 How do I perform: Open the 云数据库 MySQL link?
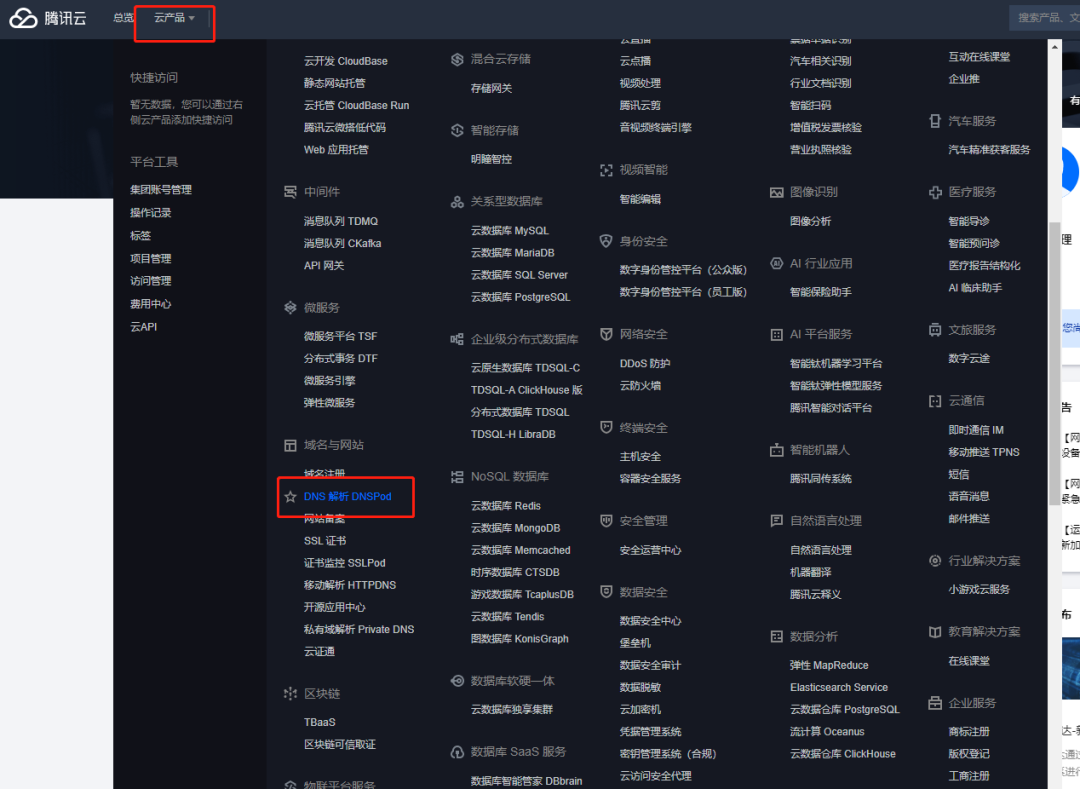tap(510, 231)
